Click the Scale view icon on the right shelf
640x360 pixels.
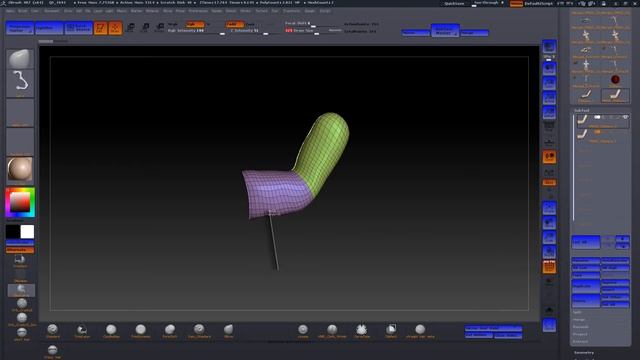(549, 238)
